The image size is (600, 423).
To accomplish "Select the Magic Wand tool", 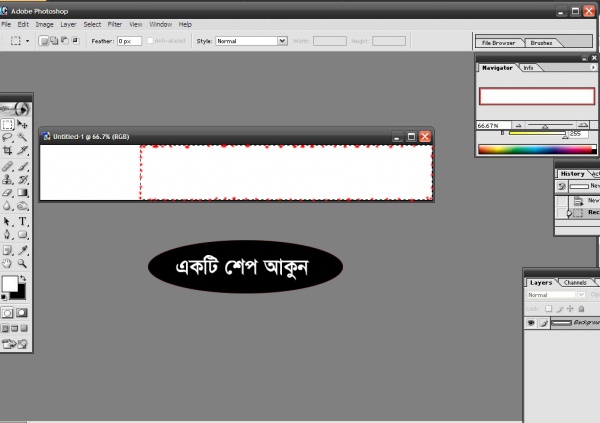I will click(x=22, y=137).
